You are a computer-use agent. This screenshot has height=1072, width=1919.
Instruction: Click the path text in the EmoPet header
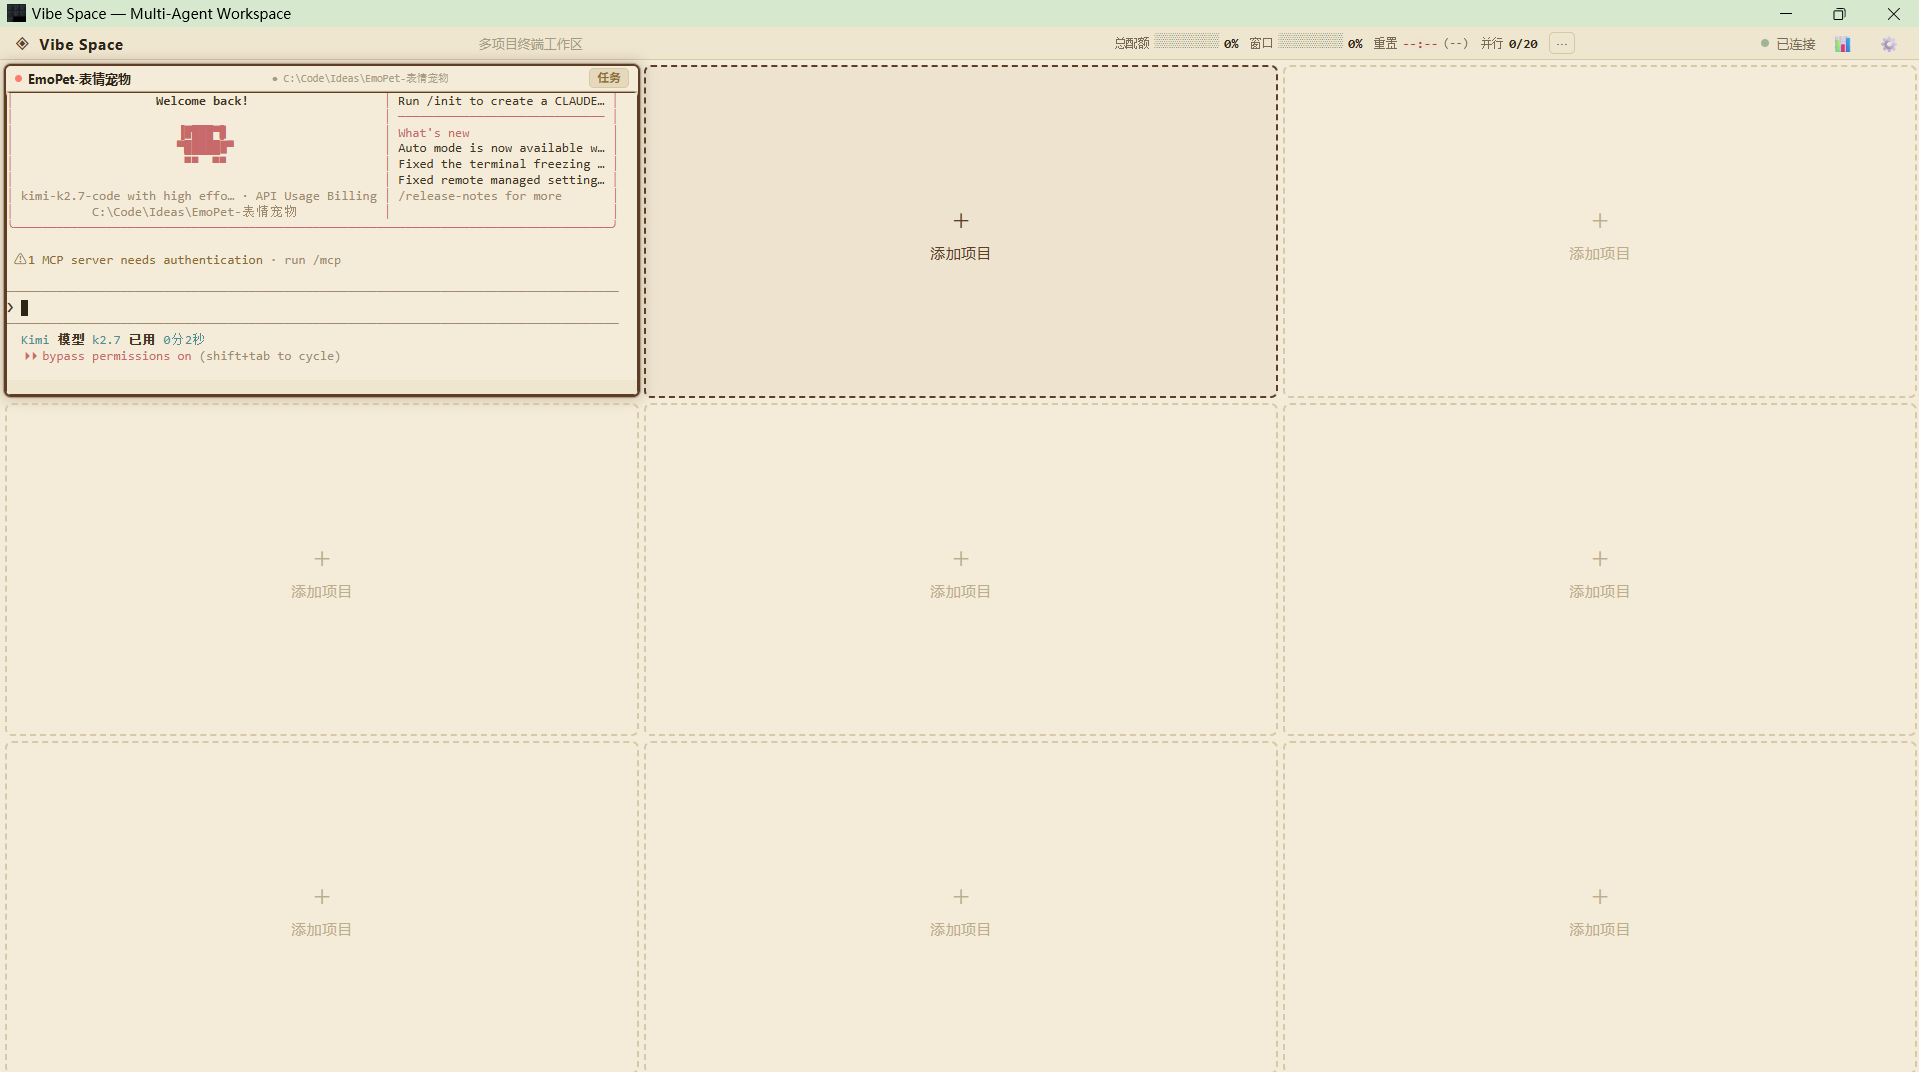pos(365,78)
